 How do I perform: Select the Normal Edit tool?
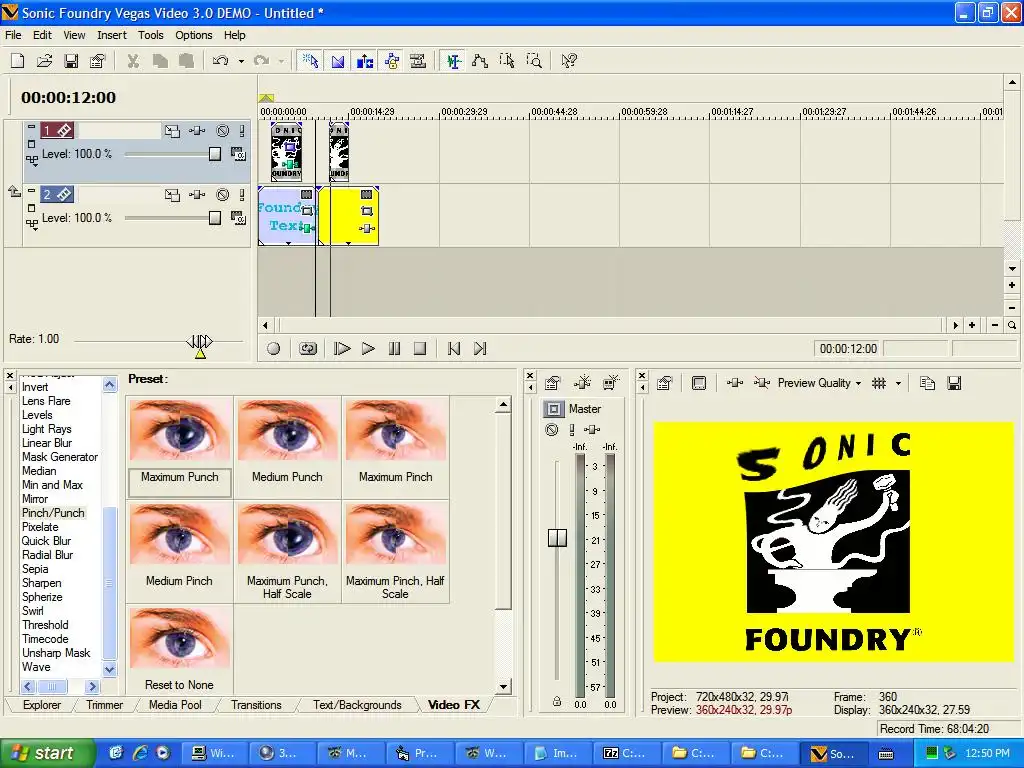[453, 61]
